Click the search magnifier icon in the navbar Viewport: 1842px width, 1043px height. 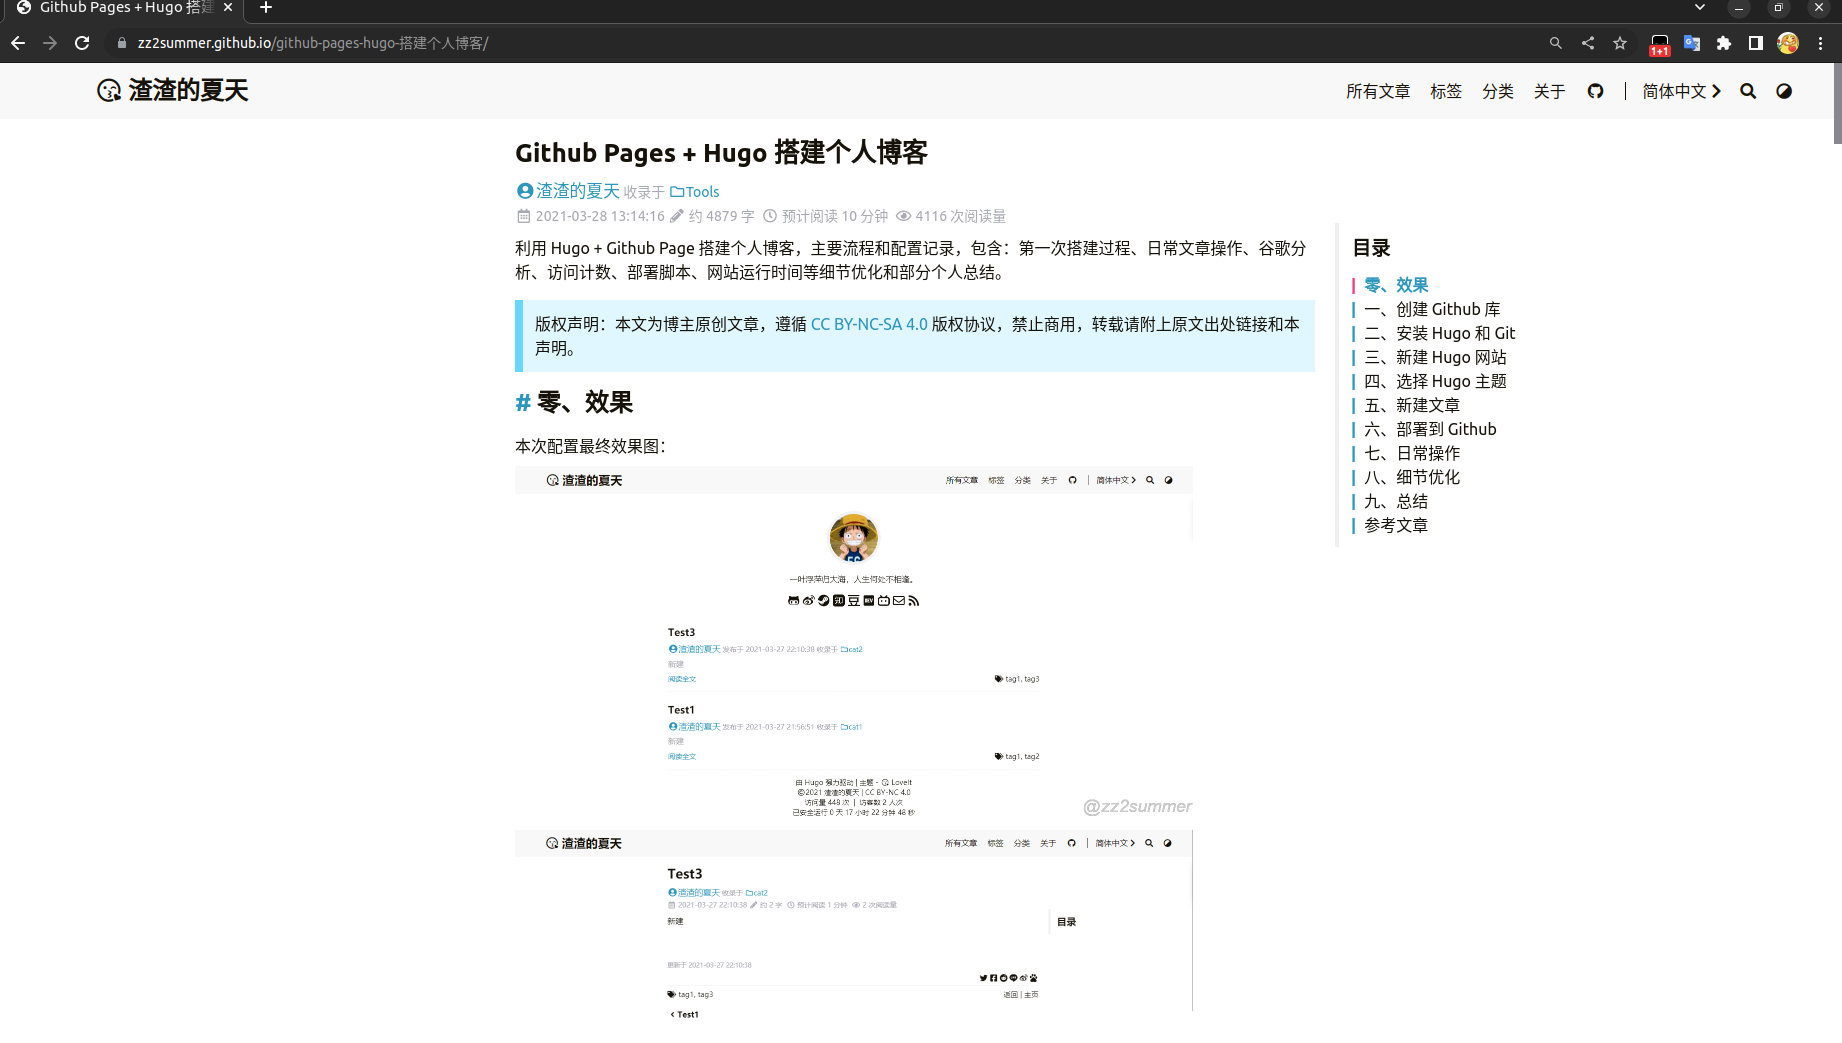coord(1748,91)
